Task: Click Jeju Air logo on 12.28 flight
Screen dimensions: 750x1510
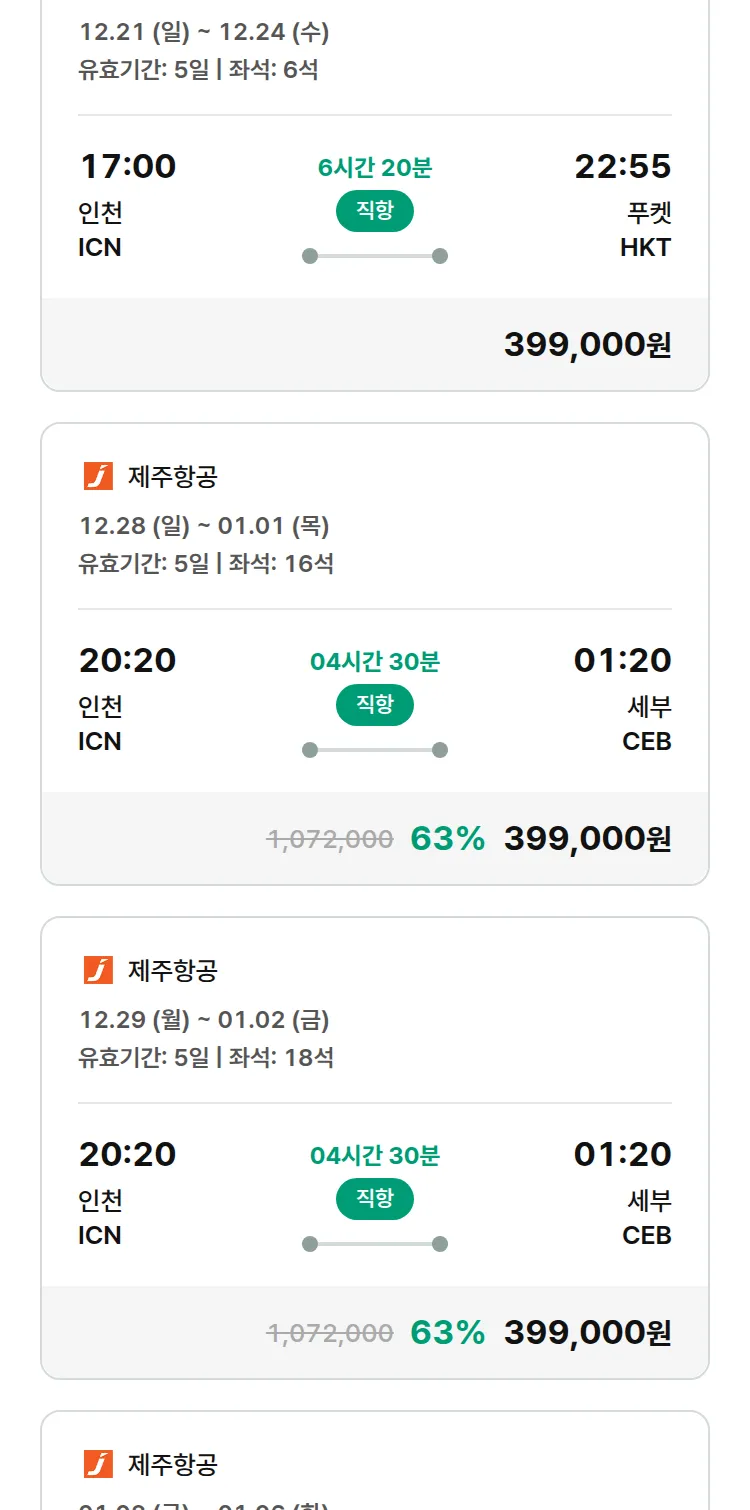Action: 98,476
